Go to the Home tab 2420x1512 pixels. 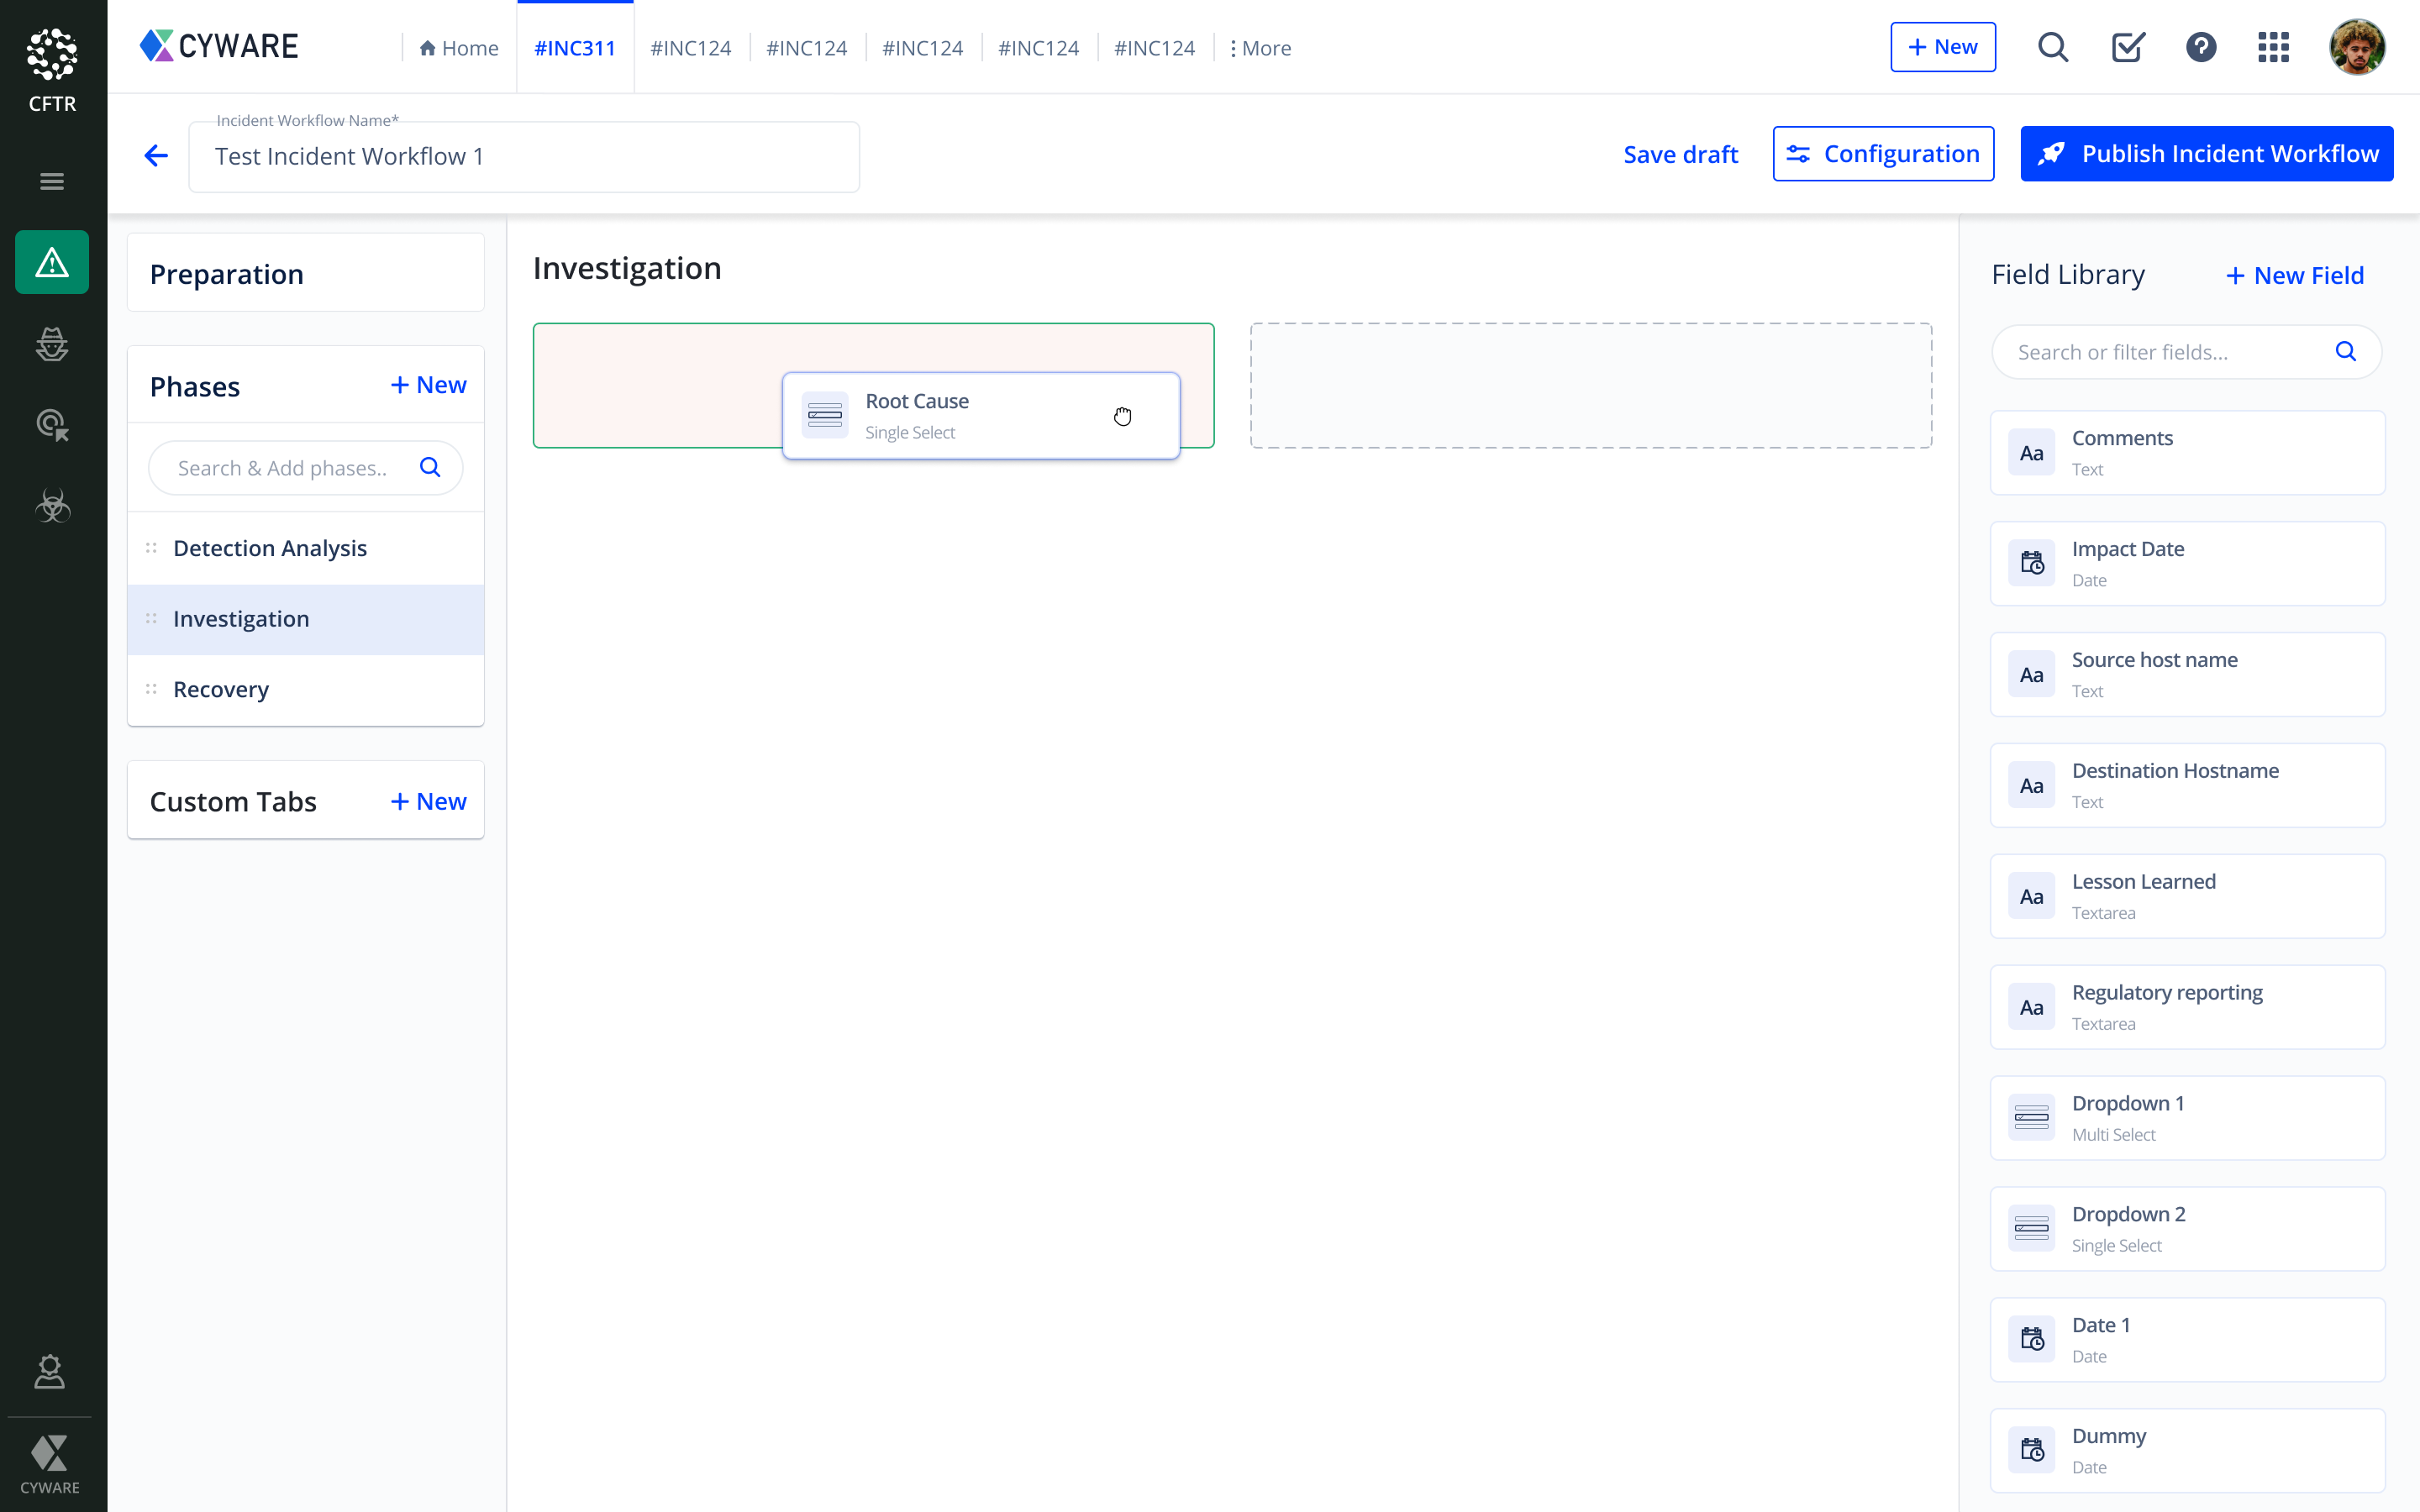458,48
